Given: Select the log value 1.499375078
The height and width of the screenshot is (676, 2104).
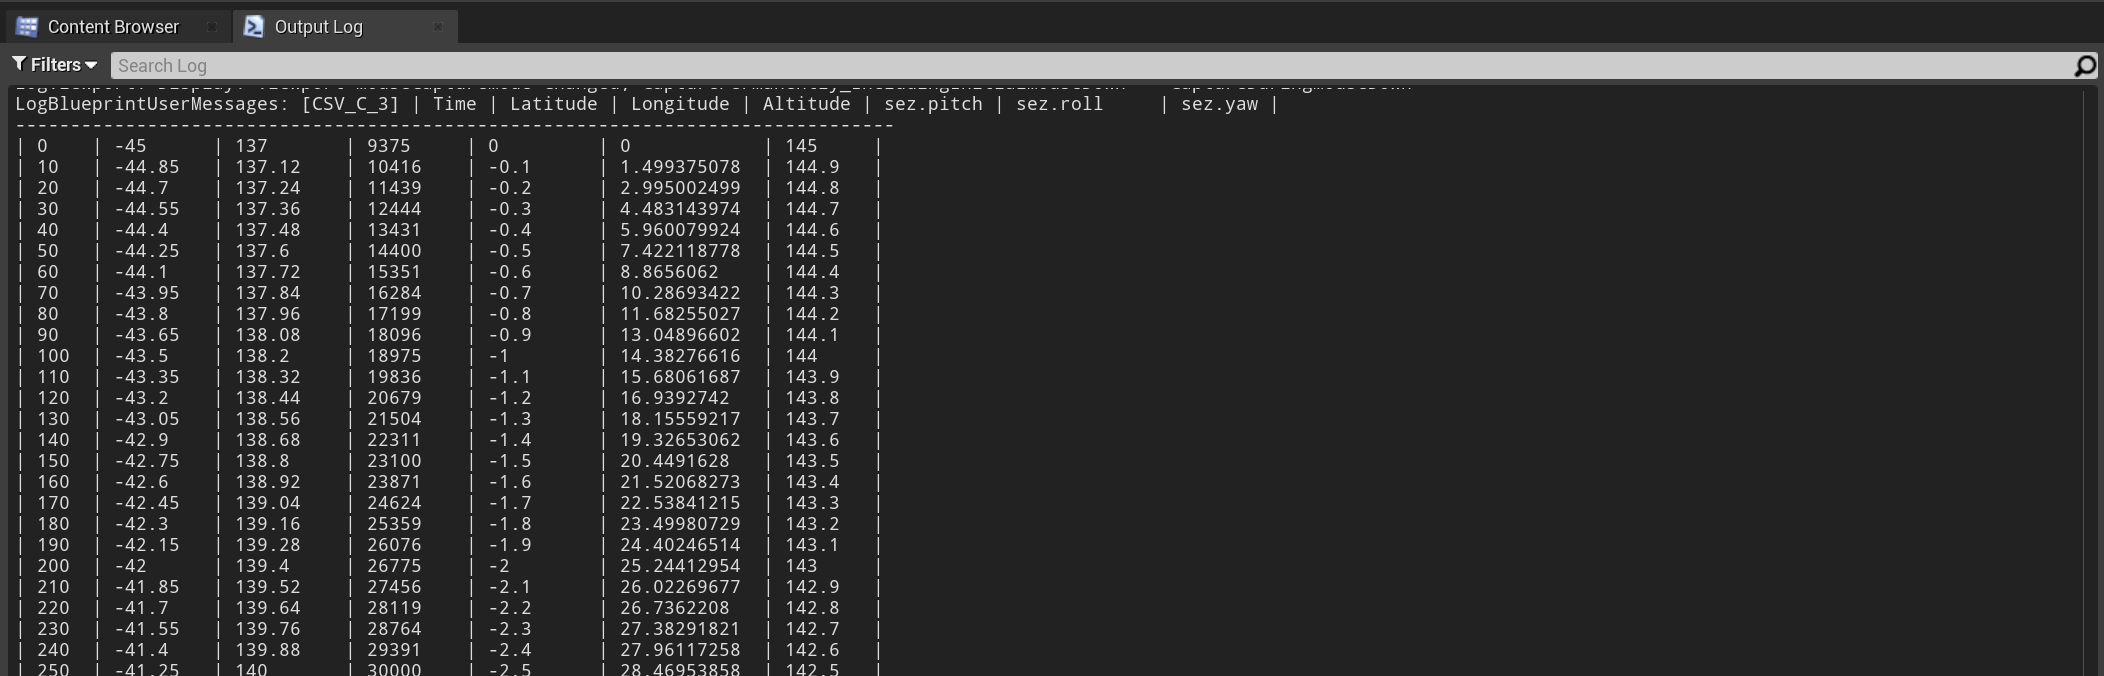Looking at the screenshot, I should pos(680,167).
